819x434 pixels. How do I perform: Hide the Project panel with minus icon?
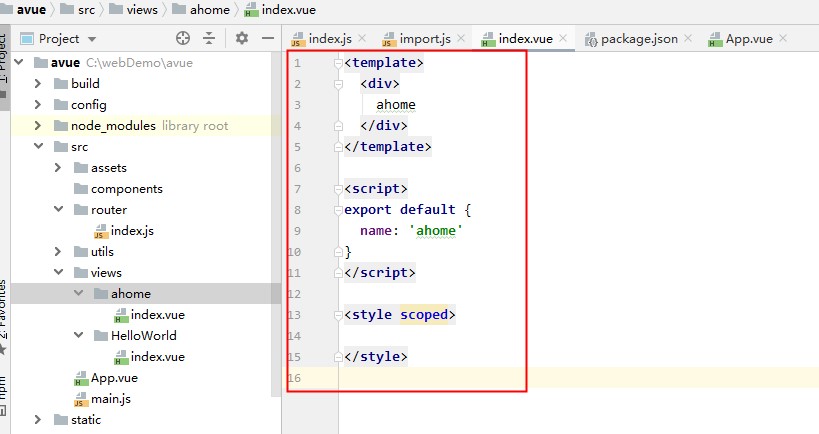tap(268, 38)
